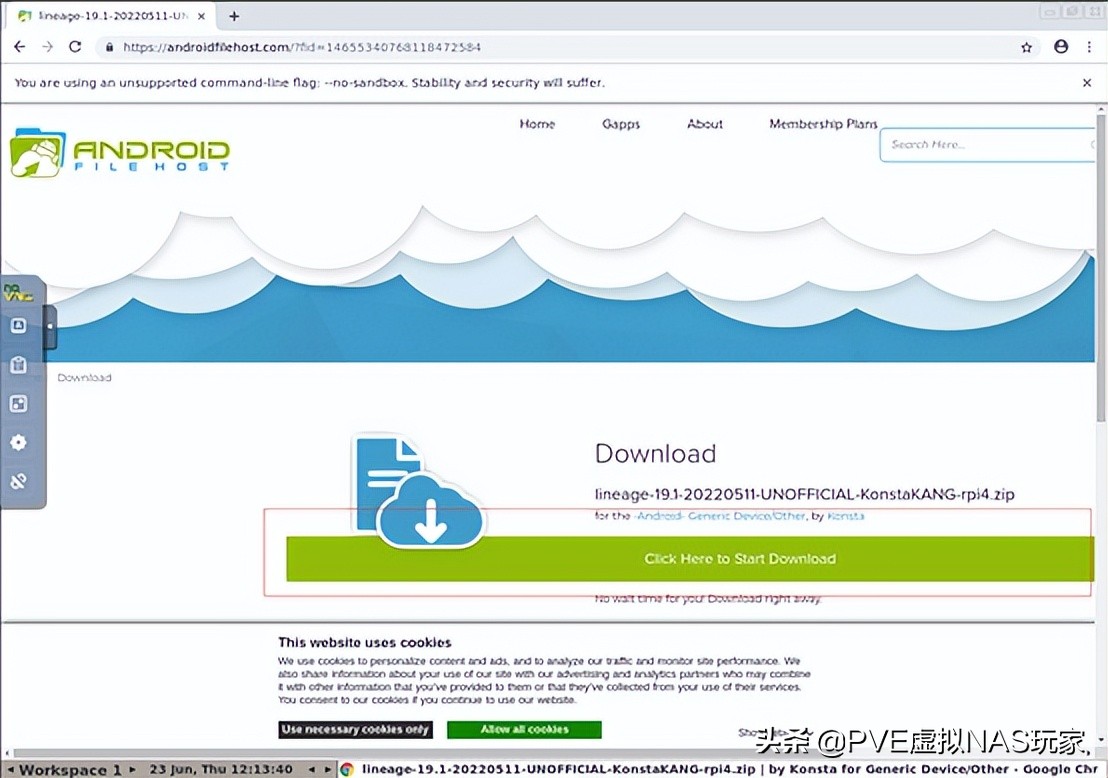Image resolution: width=1108 pixels, height=778 pixels.
Task: Click the page vertical scrollbar
Action: [x=1101, y=269]
